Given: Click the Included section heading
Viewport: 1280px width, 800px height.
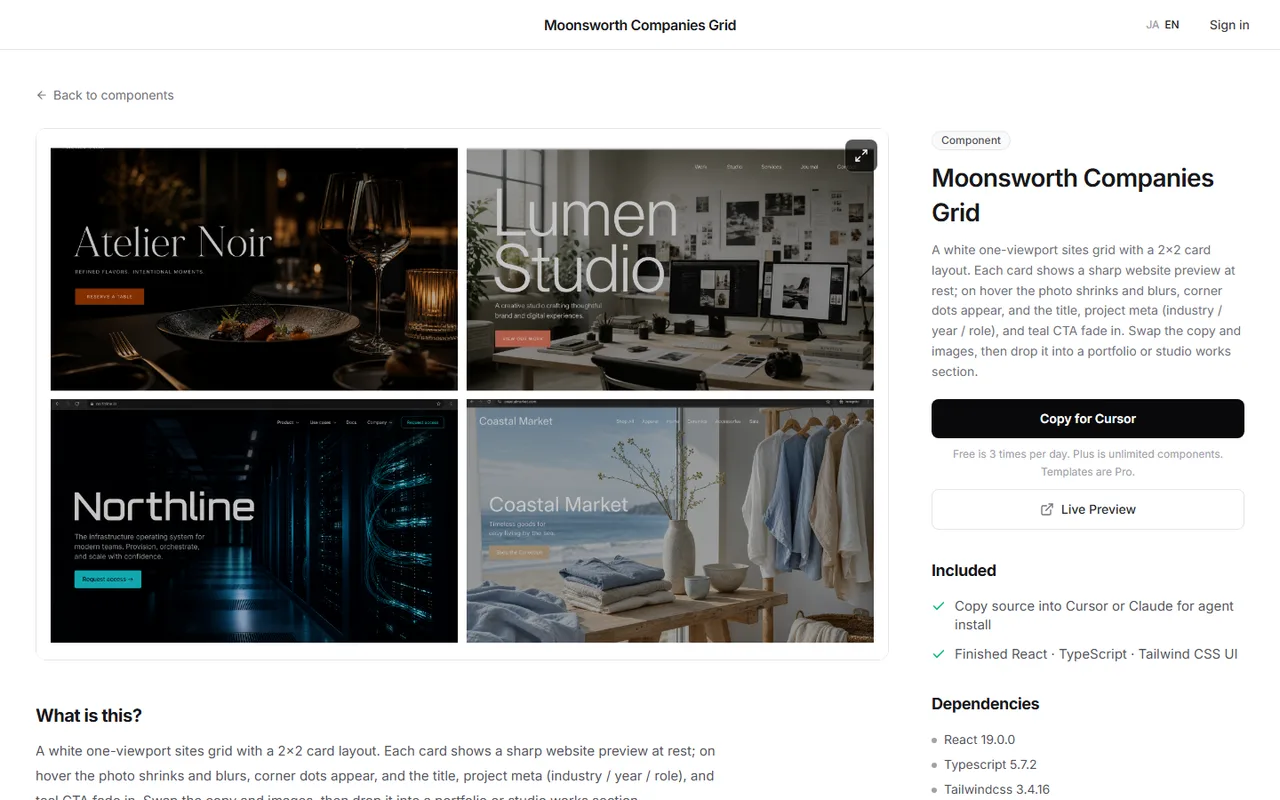Looking at the screenshot, I should (964, 571).
